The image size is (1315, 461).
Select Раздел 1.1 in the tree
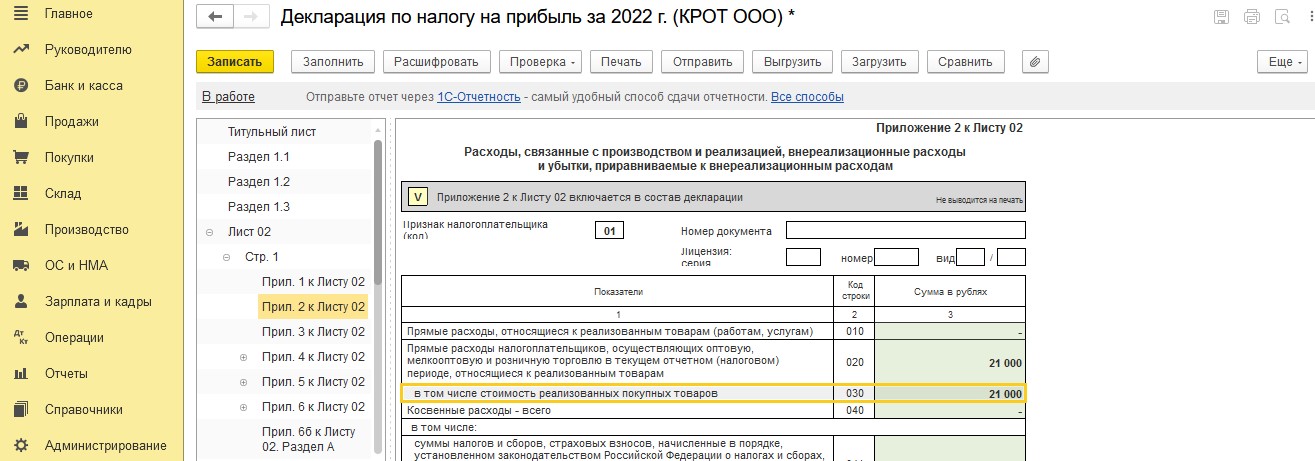[259, 157]
